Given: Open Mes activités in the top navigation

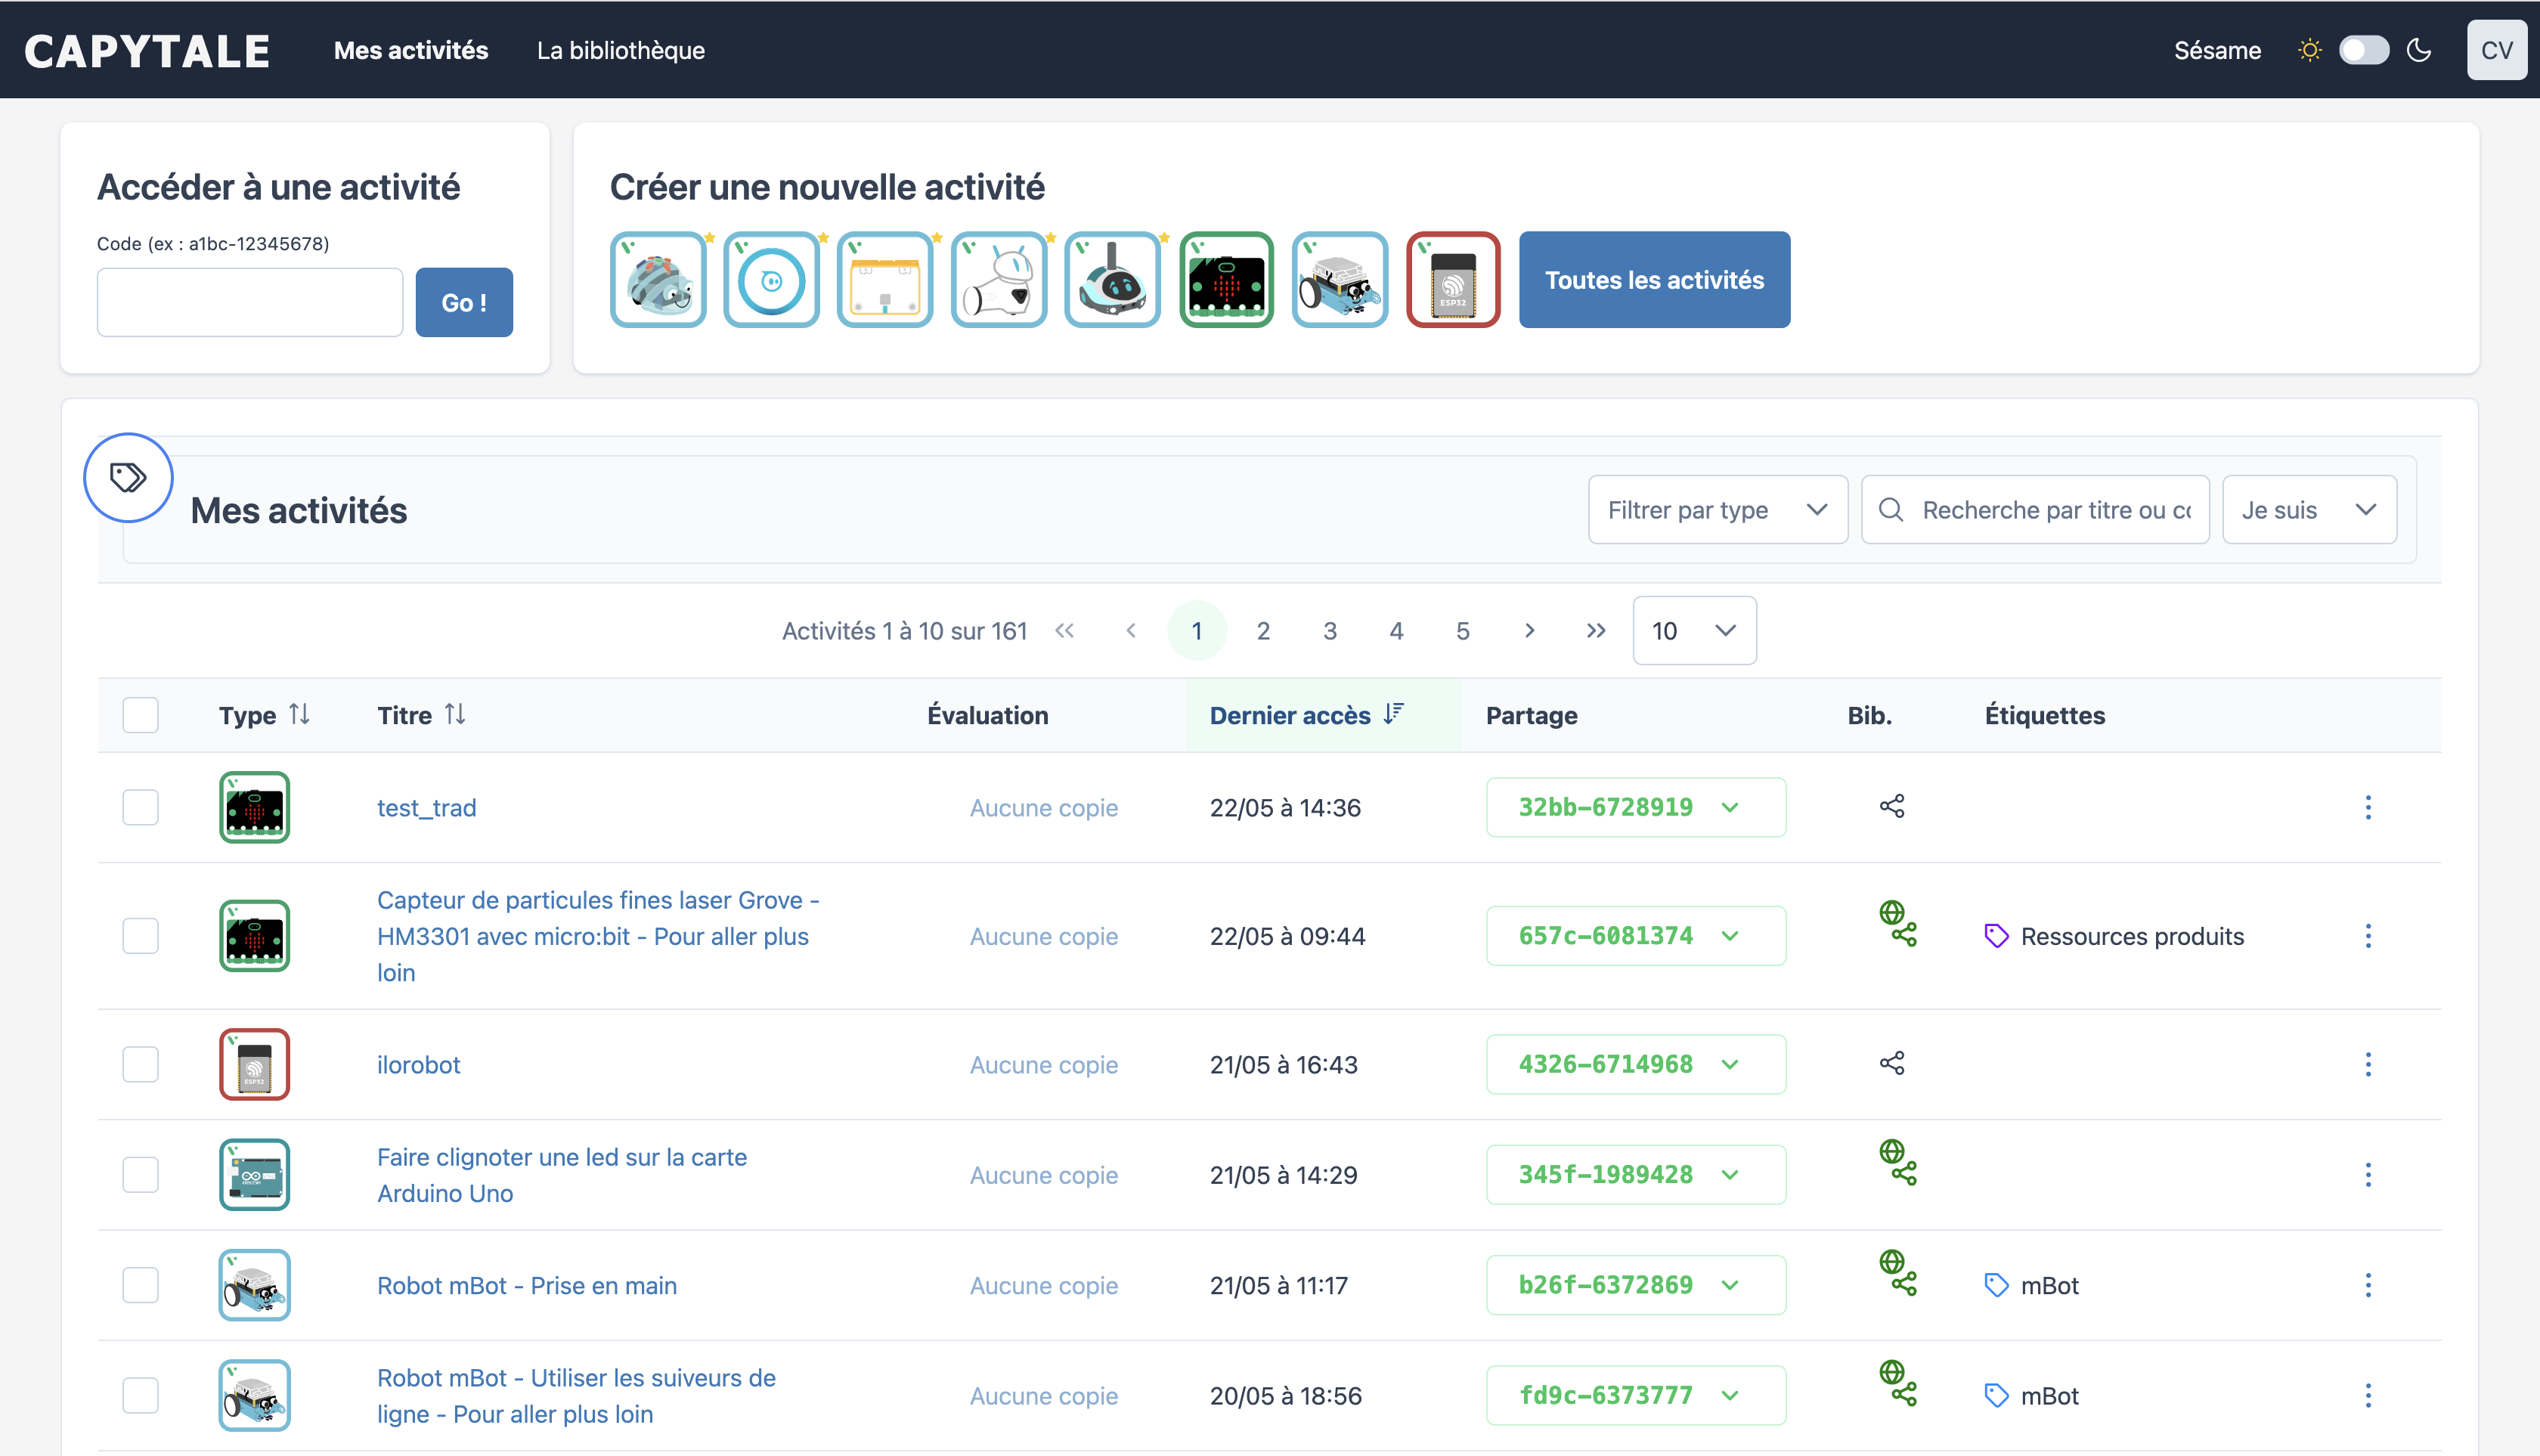Looking at the screenshot, I should (411, 50).
